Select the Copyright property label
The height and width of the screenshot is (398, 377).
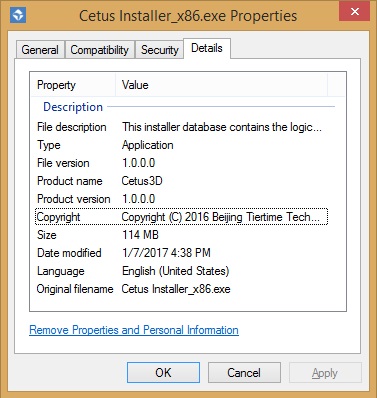(x=58, y=217)
